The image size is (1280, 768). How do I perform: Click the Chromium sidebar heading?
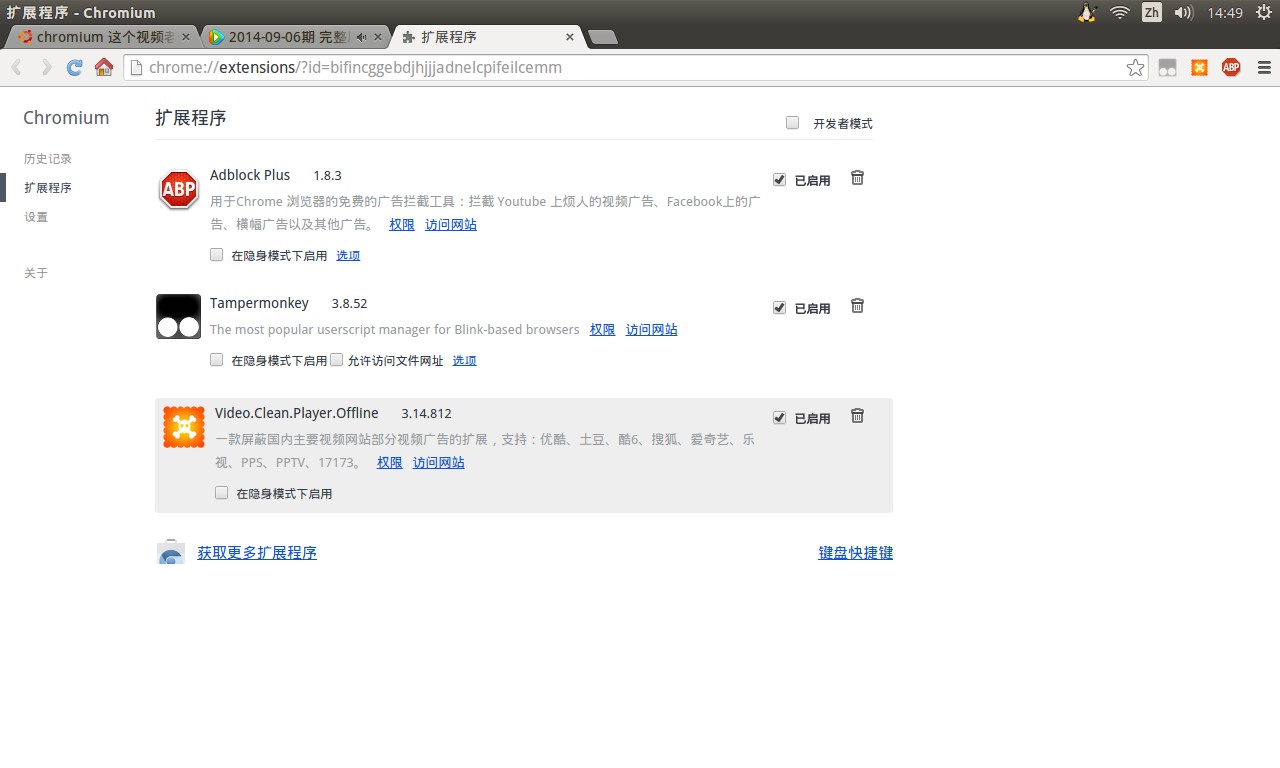pyautogui.click(x=66, y=118)
